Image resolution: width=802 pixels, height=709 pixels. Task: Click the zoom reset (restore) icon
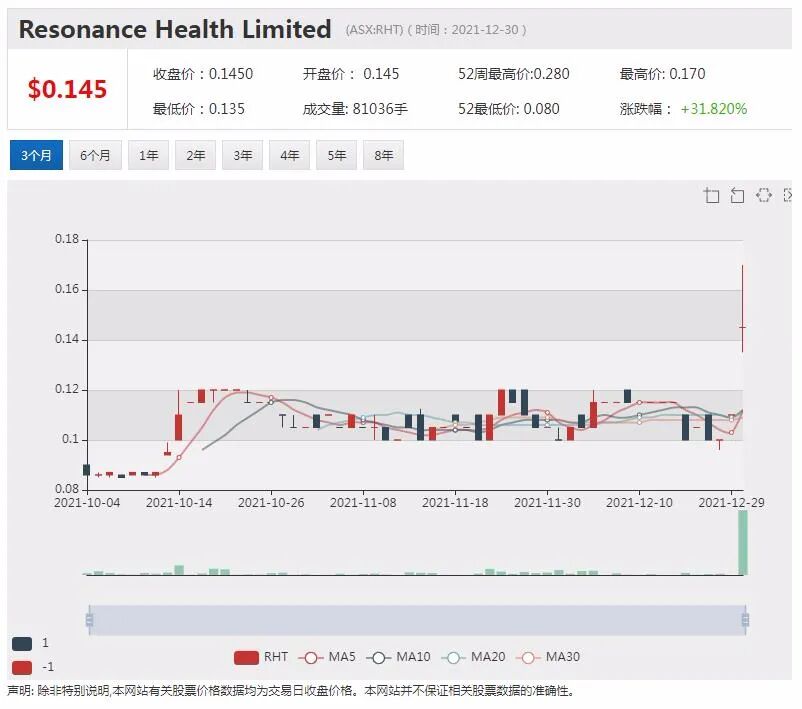click(x=737, y=195)
